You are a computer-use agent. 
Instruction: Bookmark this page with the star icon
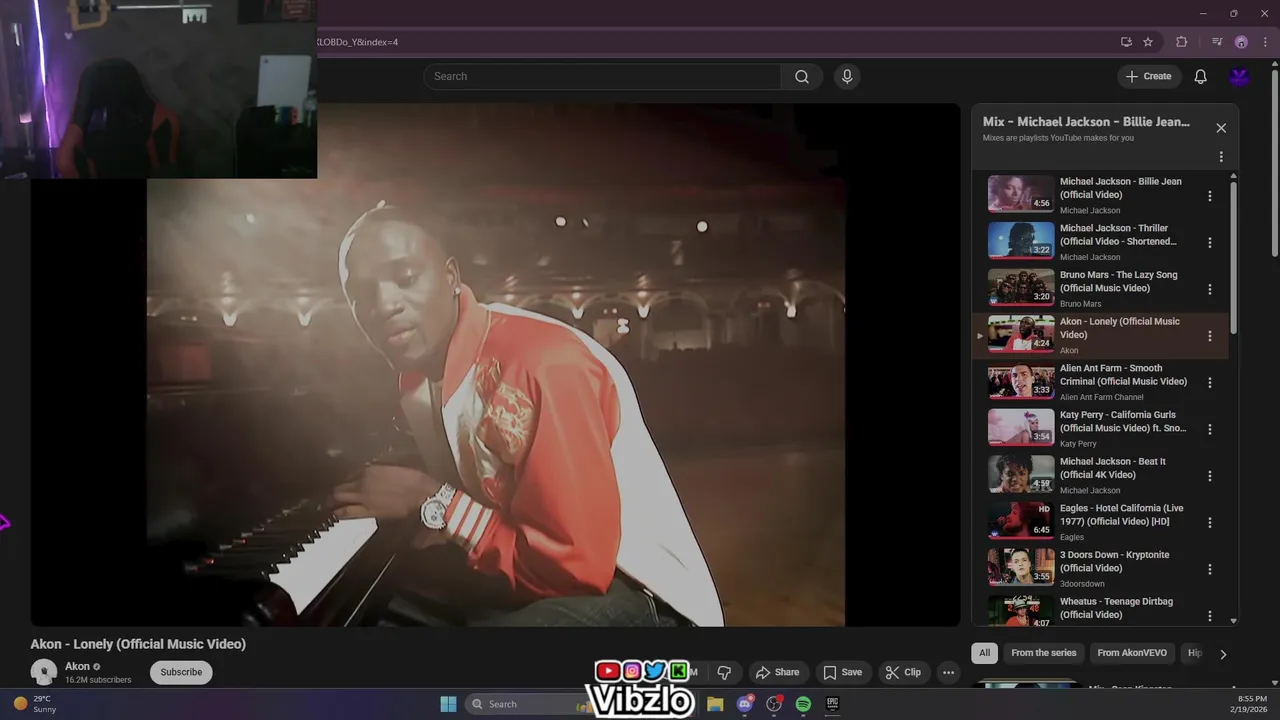click(1148, 42)
